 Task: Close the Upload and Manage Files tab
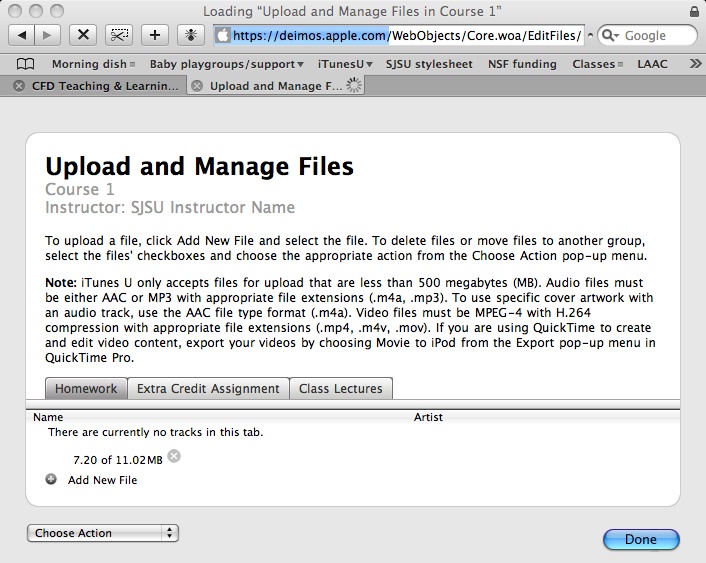(x=197, y=86)
